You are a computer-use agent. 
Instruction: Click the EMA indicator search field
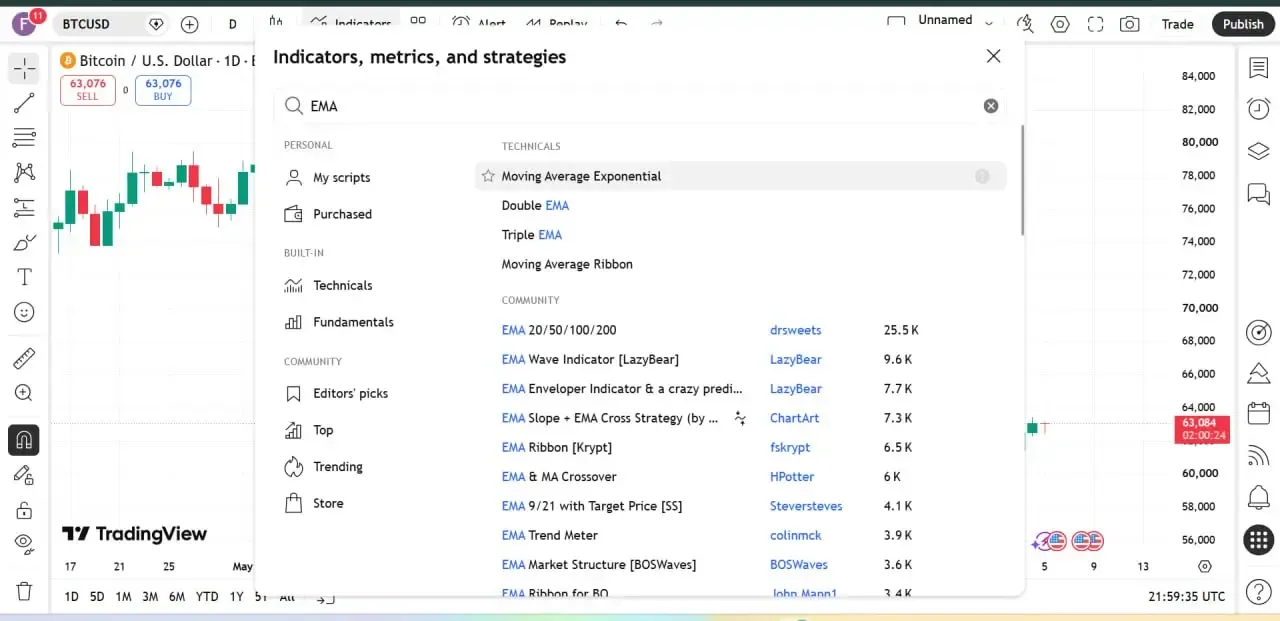640,106
